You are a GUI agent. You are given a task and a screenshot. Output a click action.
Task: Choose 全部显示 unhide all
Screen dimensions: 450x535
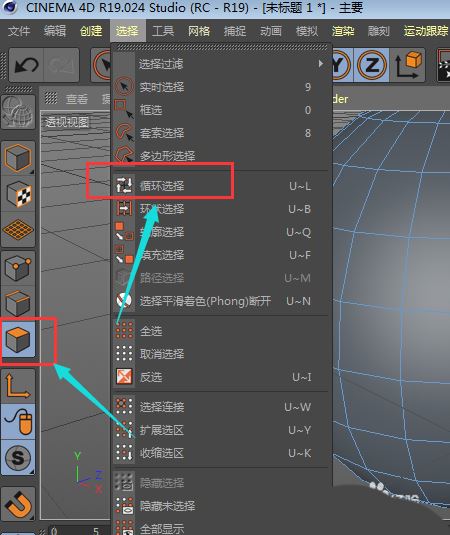click(221, 529)
